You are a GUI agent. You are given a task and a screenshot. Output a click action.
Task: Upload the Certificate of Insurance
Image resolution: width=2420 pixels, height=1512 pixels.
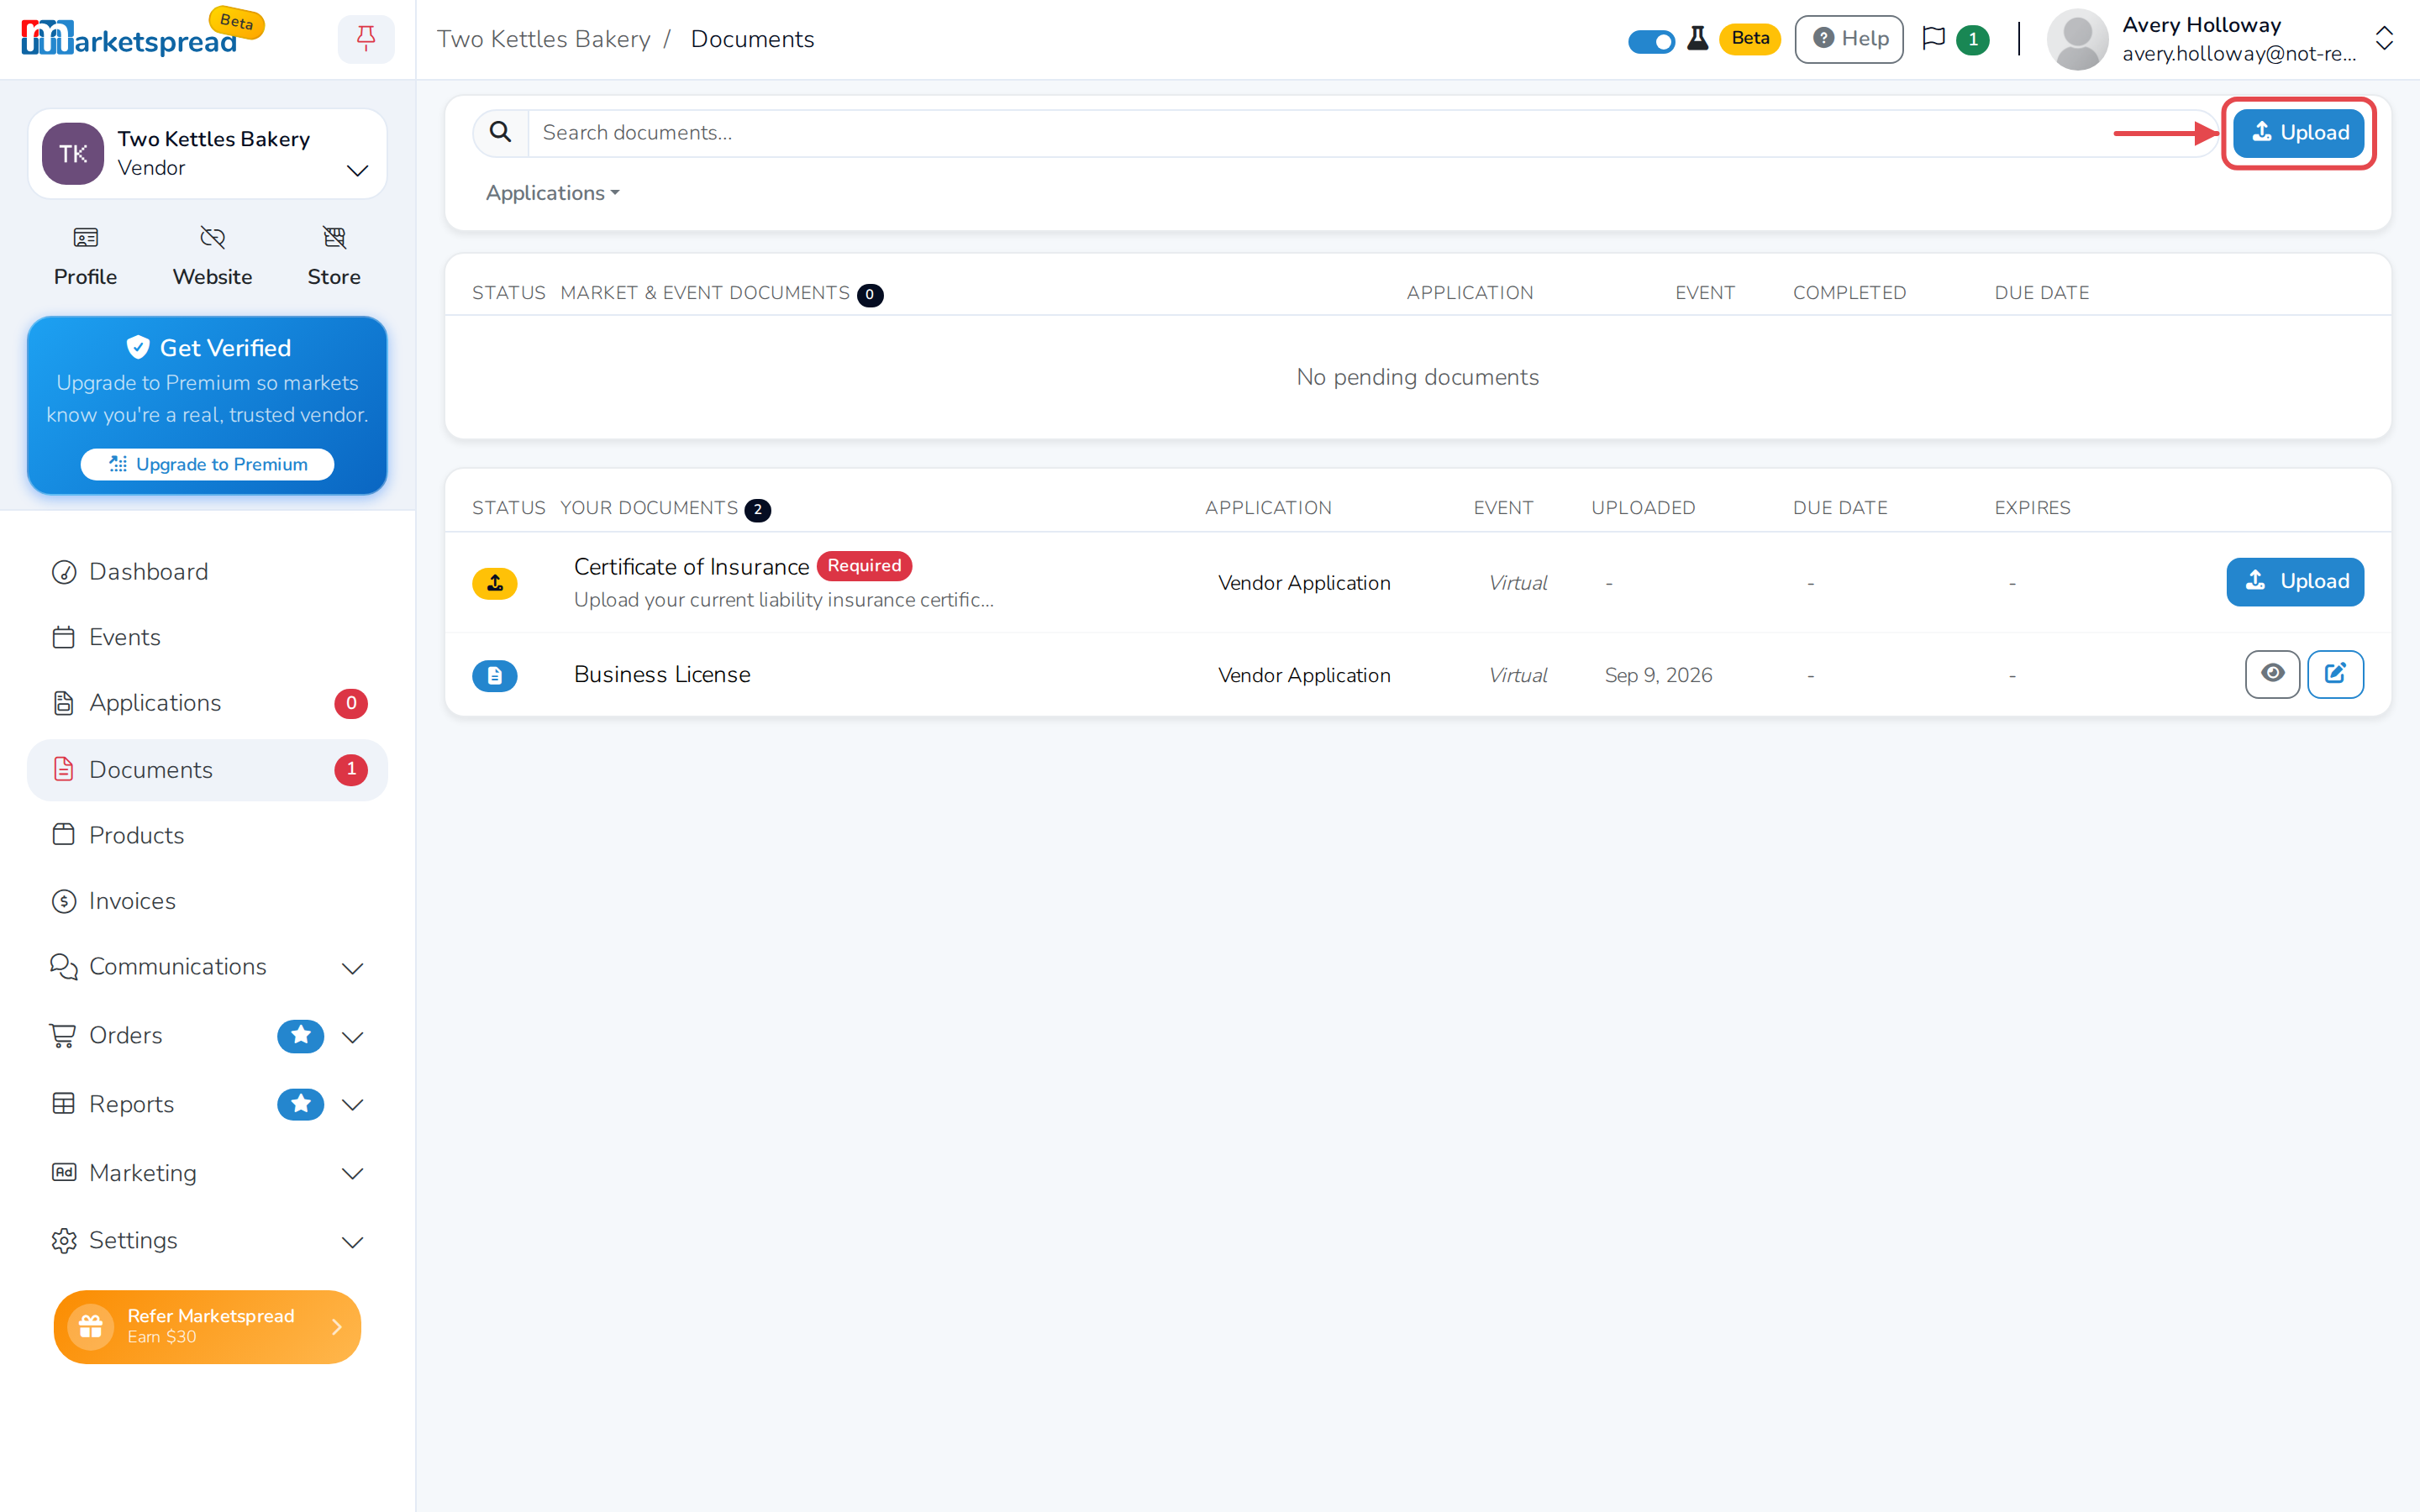point(2295,582)
